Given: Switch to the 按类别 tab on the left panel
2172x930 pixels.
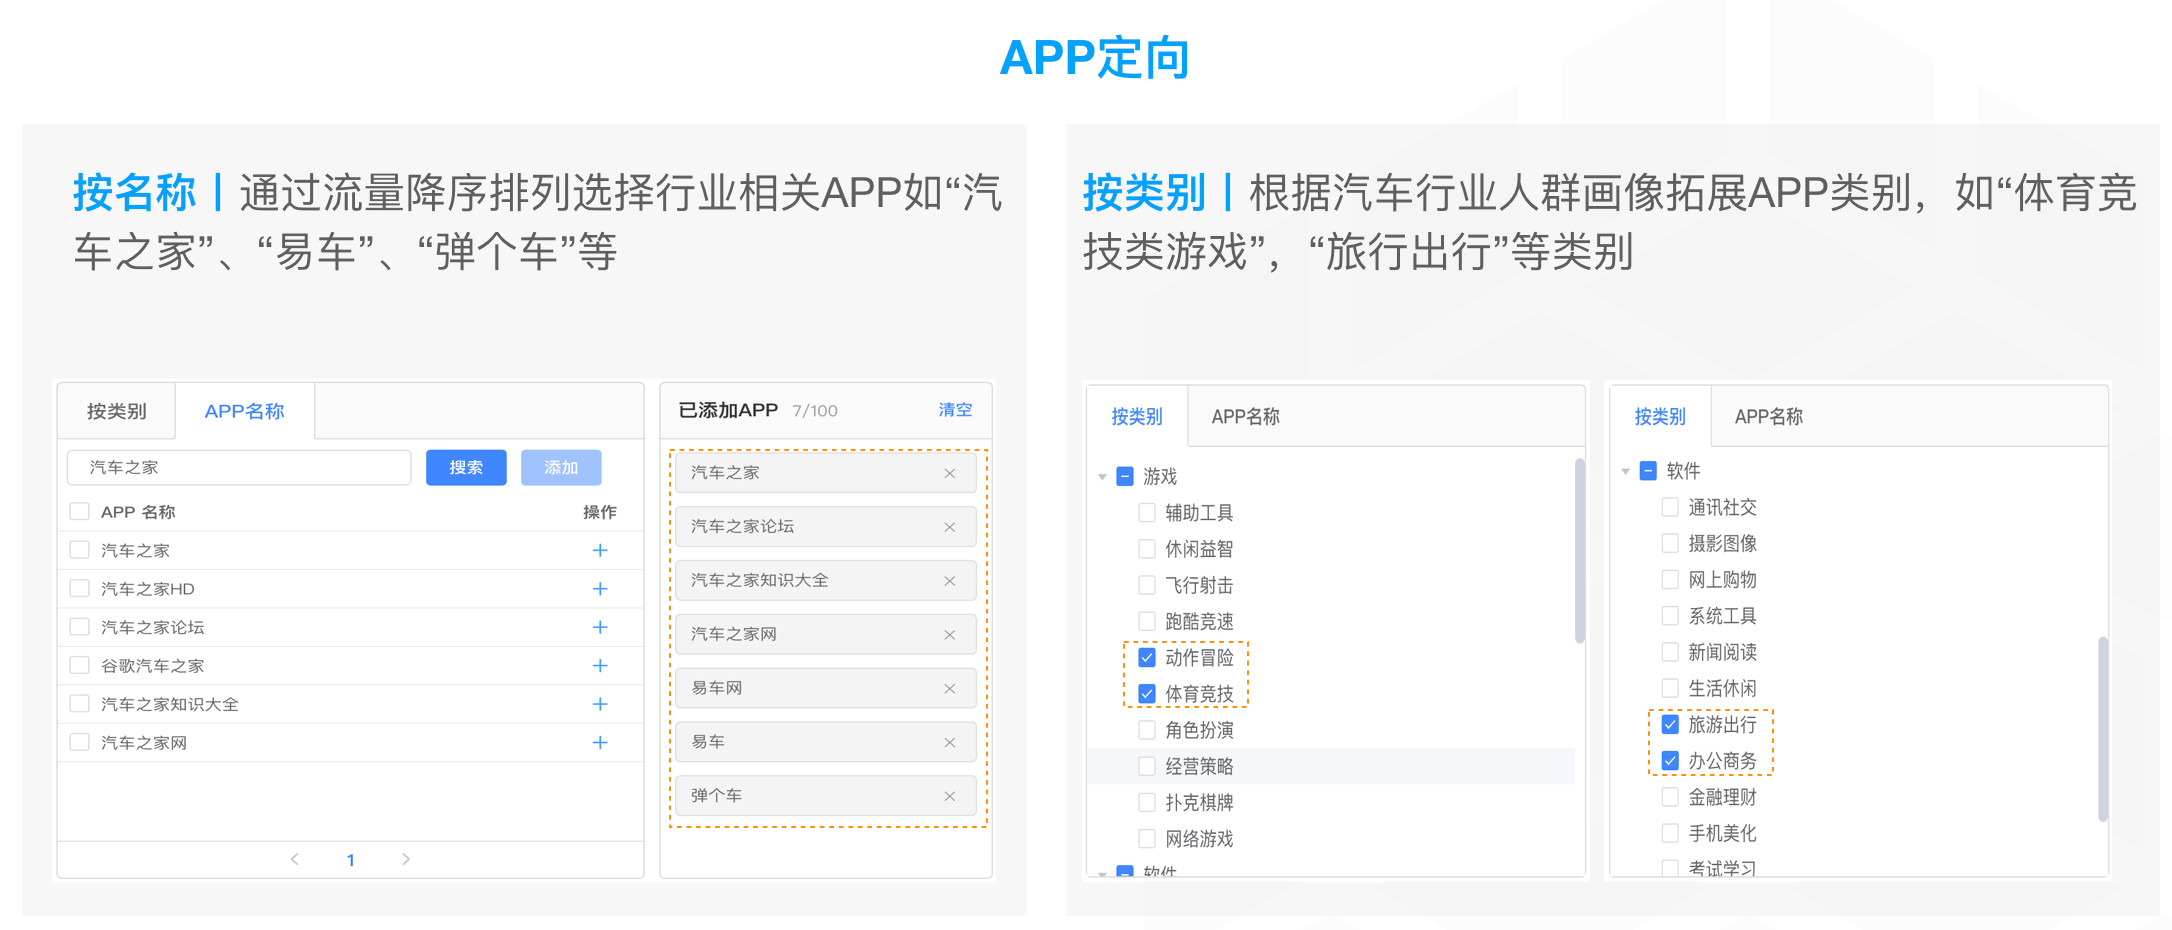Looking at the screenshot, I should pyautogui.click(x=116, y=410).
